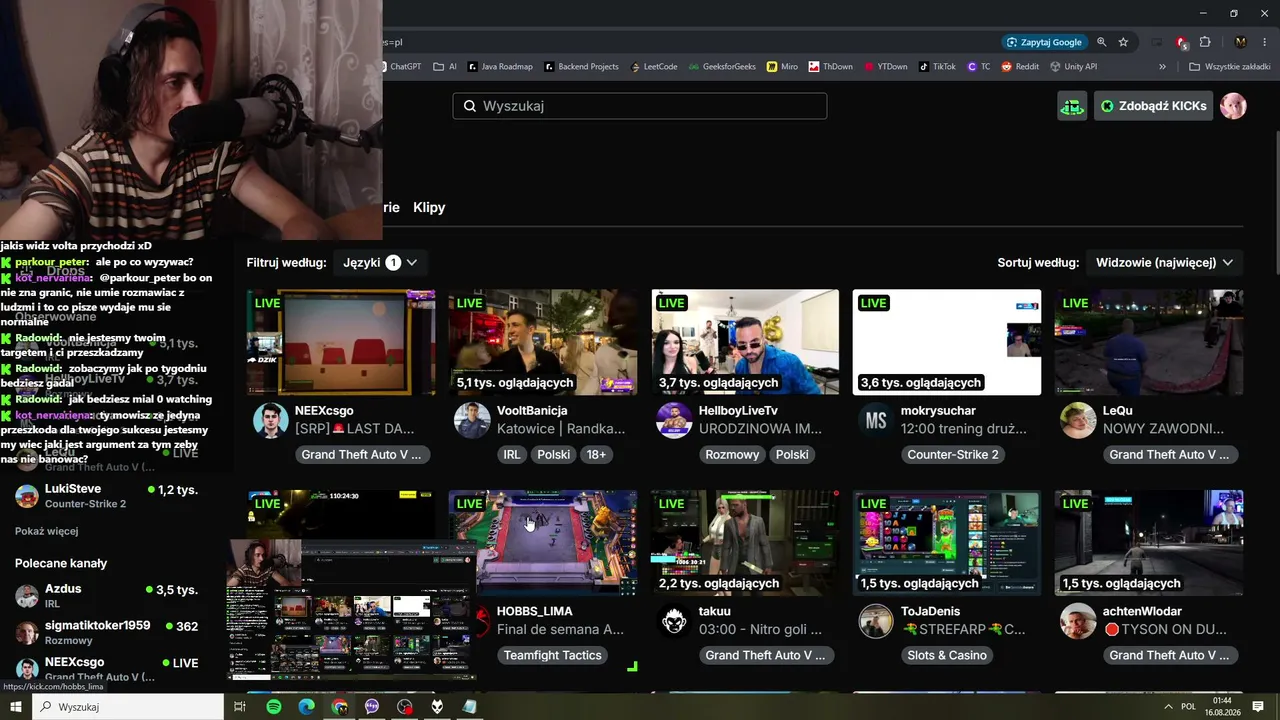Click the Zapytaj Google button
Viewport: 1280px width, 720px height.
click(1045, 42)
